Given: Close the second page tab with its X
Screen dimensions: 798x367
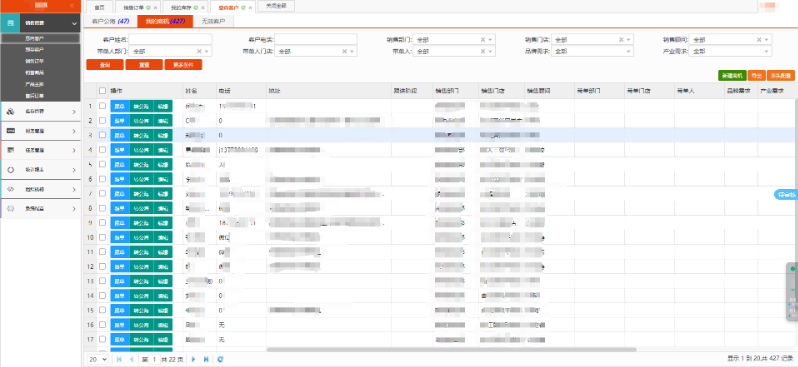Looking at the screenshot, I should (x=155, y=8).
